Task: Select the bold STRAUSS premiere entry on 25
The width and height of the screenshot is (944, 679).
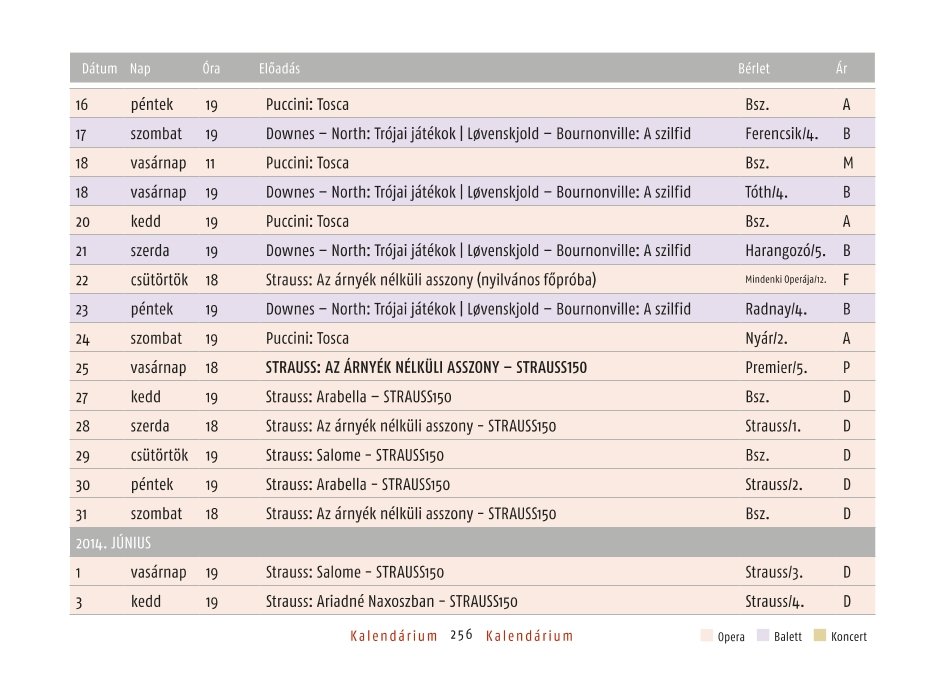Action: (426, 368)
